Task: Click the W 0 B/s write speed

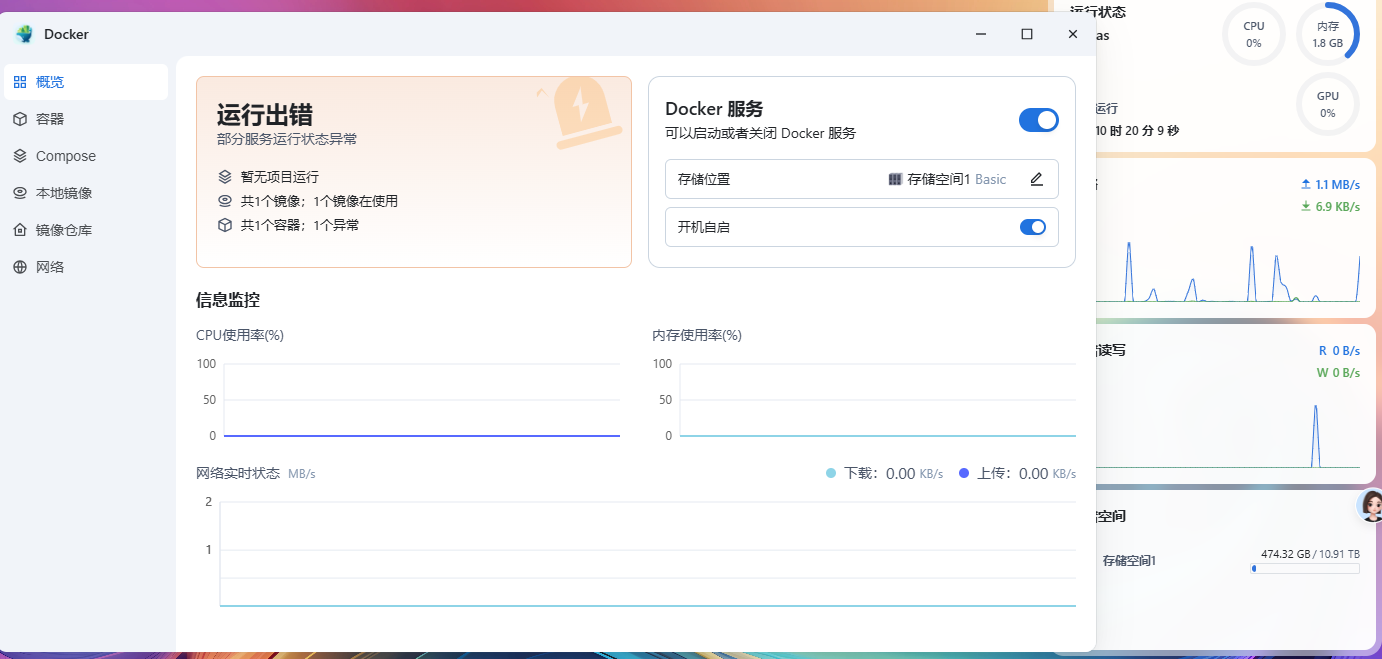Action: coord(1338,373)
